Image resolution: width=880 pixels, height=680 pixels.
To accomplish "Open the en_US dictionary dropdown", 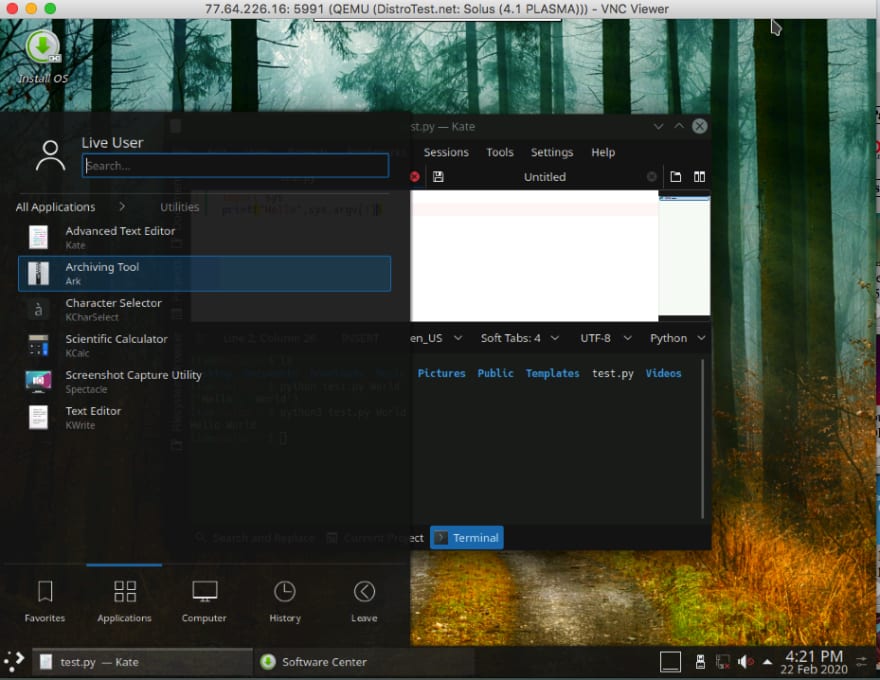I will point(436,338).
